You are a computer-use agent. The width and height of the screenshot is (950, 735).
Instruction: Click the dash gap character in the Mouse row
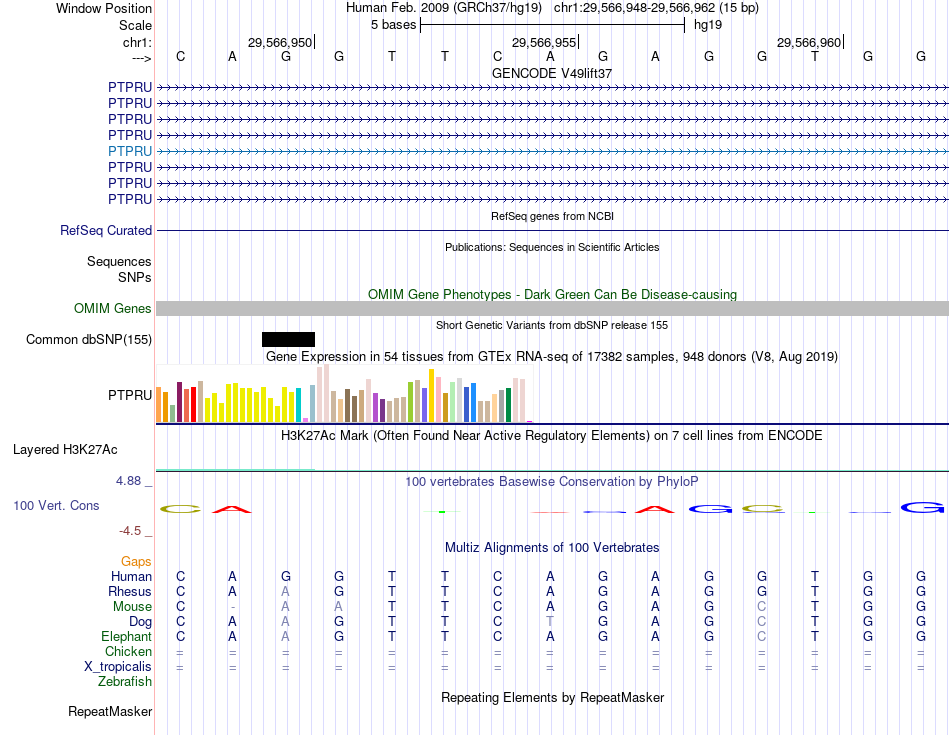point(233,607)
